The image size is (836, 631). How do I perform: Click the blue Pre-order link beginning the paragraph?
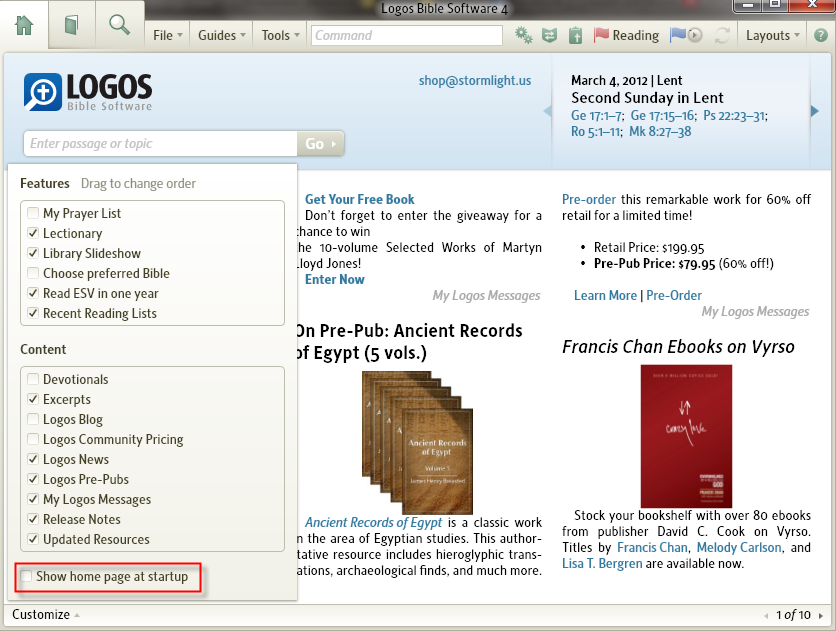(589, 199)
